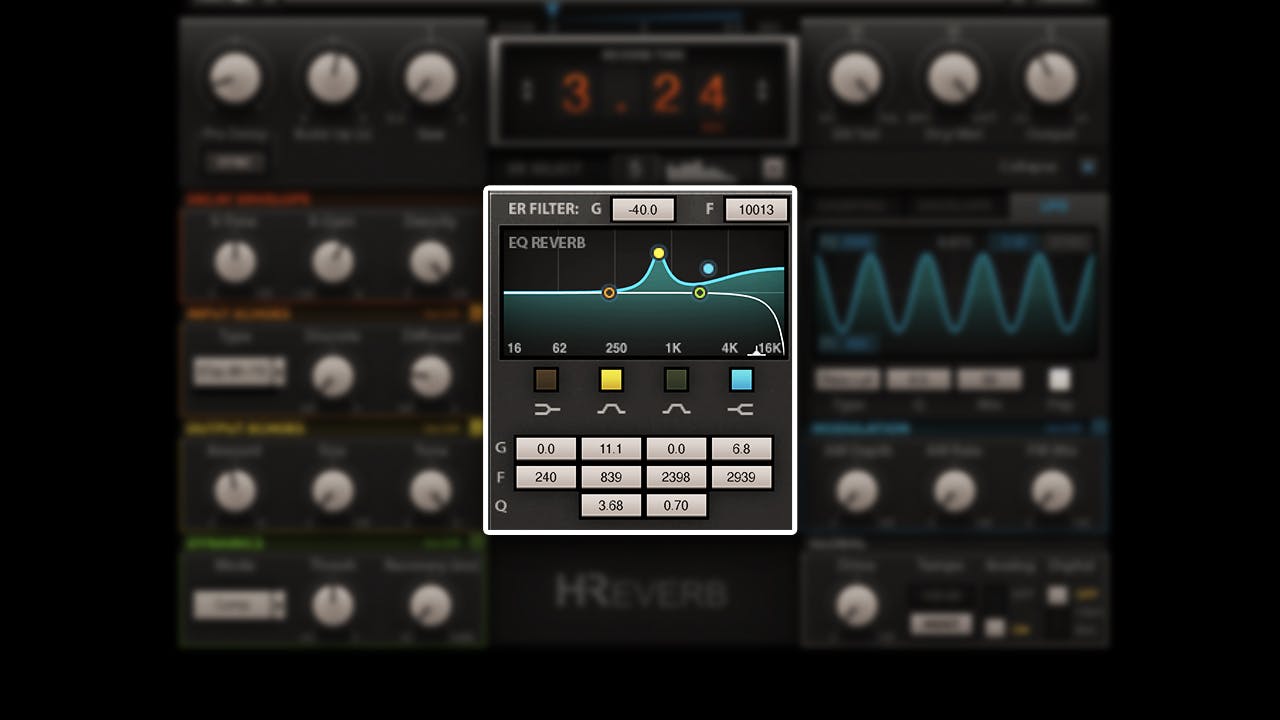Toggle the Freq square in the LFO section
1280x720 pixels.
[x=1059, y=380]
